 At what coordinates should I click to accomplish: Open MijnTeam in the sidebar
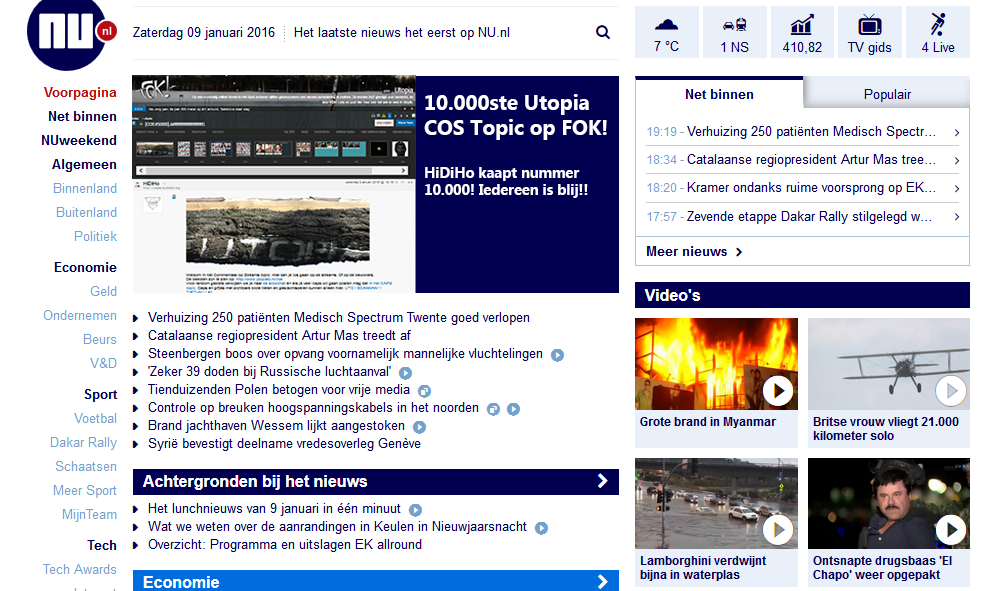89,514
